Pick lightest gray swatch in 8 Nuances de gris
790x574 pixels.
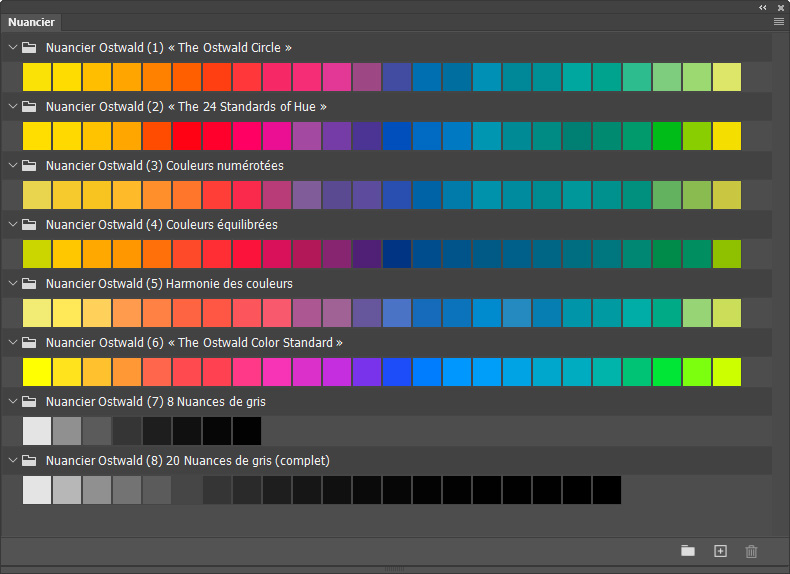[37, 430]
